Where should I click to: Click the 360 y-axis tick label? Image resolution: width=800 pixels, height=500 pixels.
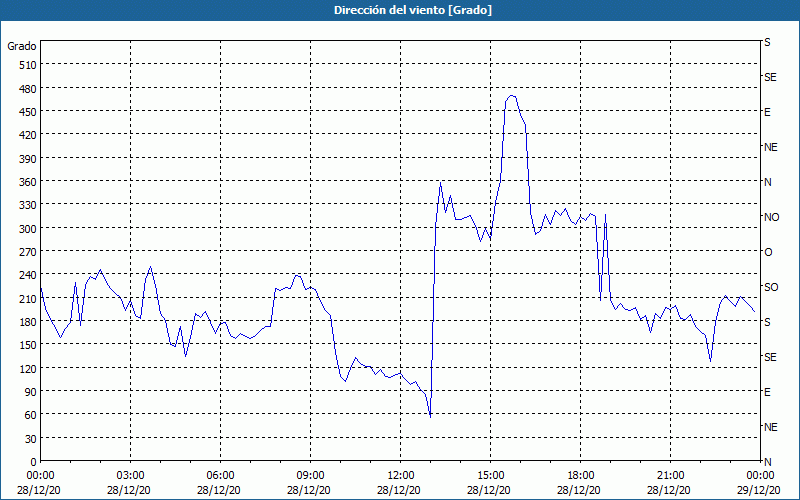[x=28, y=182]
